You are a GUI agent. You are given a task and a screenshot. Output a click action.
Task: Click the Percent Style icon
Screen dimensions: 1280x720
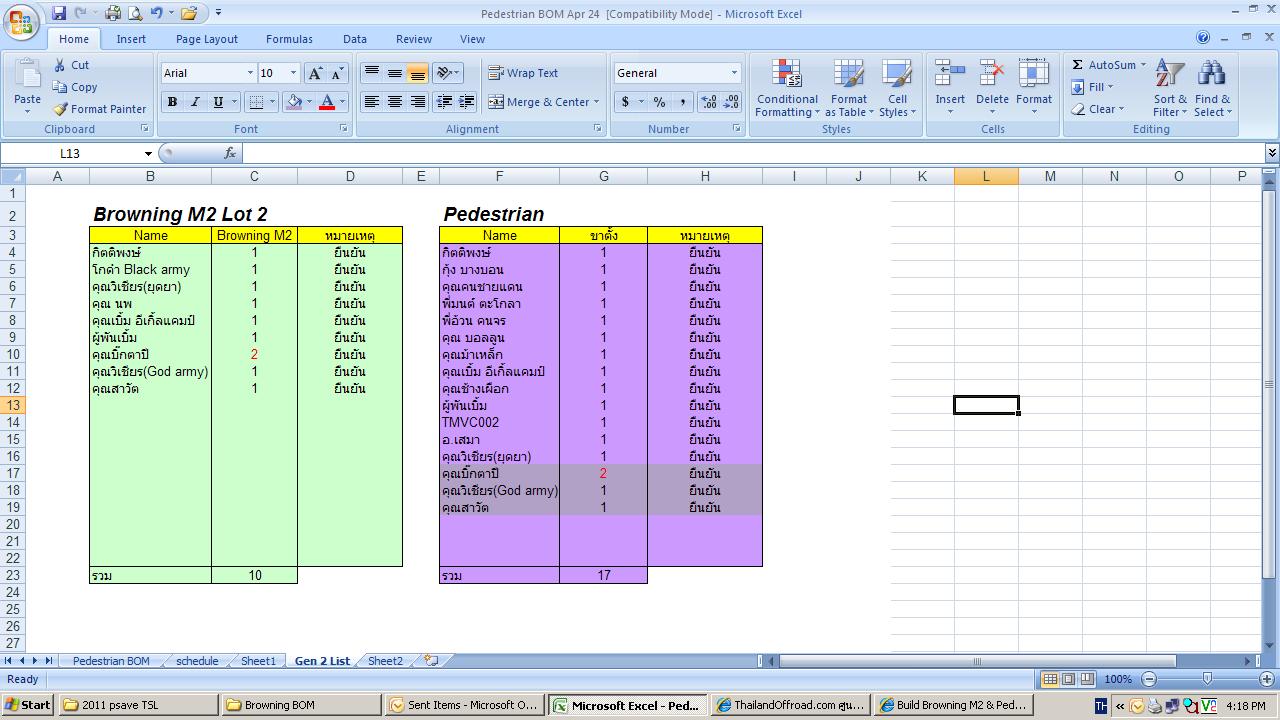click(659, 102)
